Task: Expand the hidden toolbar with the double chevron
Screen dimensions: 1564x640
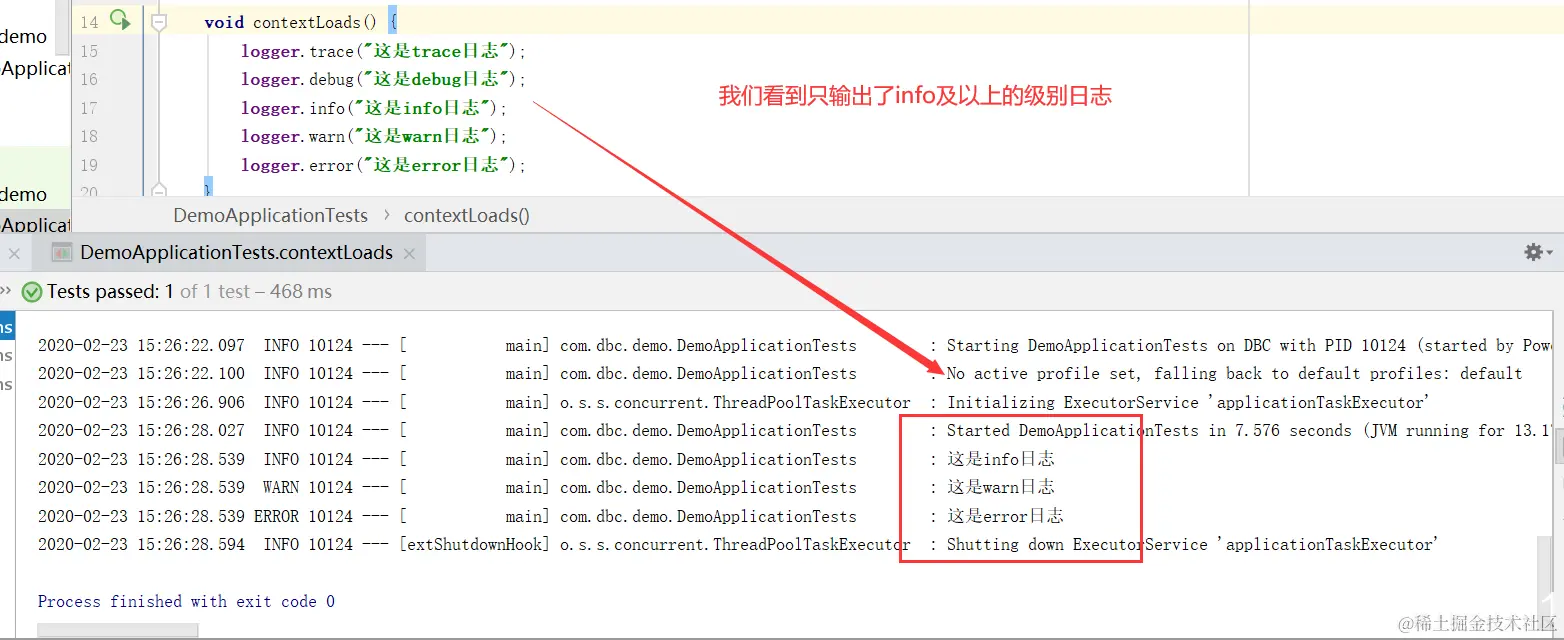Action: 5,291
